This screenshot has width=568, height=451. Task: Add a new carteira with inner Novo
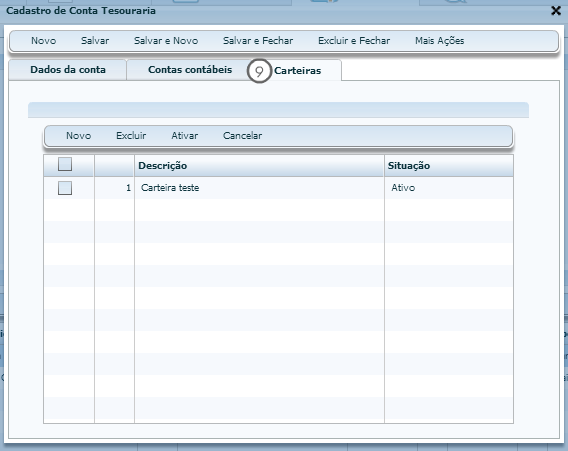(x=78, y=135)
